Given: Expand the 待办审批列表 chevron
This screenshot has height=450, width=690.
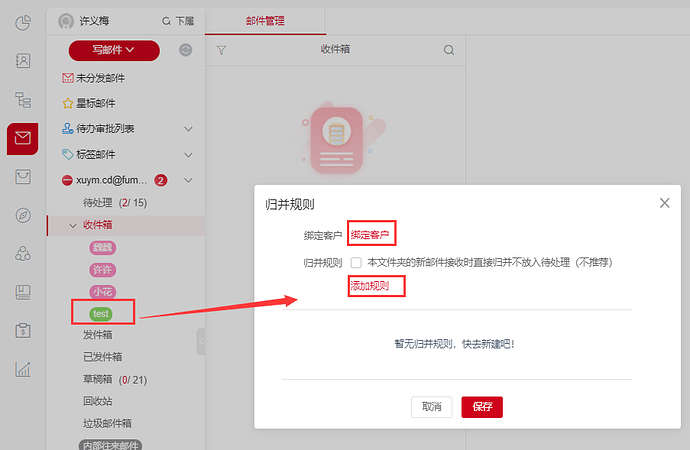Looking at the screenshot, I should (188, 129).
